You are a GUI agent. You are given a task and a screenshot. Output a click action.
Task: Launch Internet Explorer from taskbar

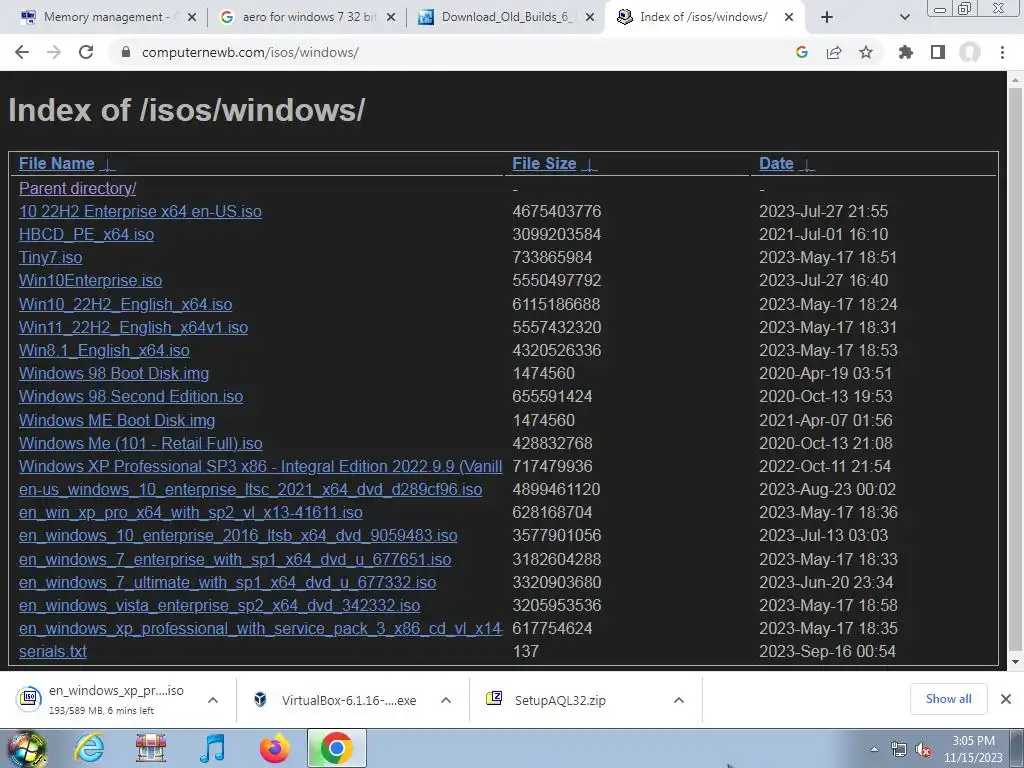click(x=89, y=748)
